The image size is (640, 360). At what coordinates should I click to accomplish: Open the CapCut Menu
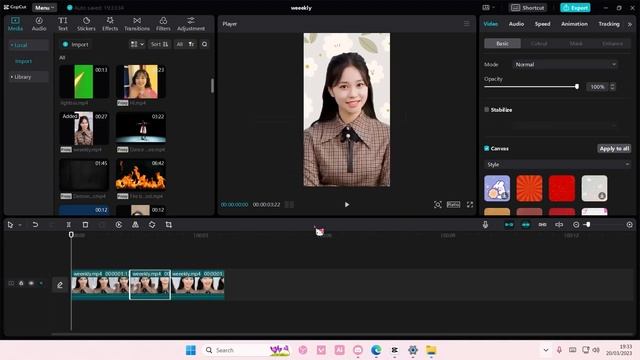44,7
